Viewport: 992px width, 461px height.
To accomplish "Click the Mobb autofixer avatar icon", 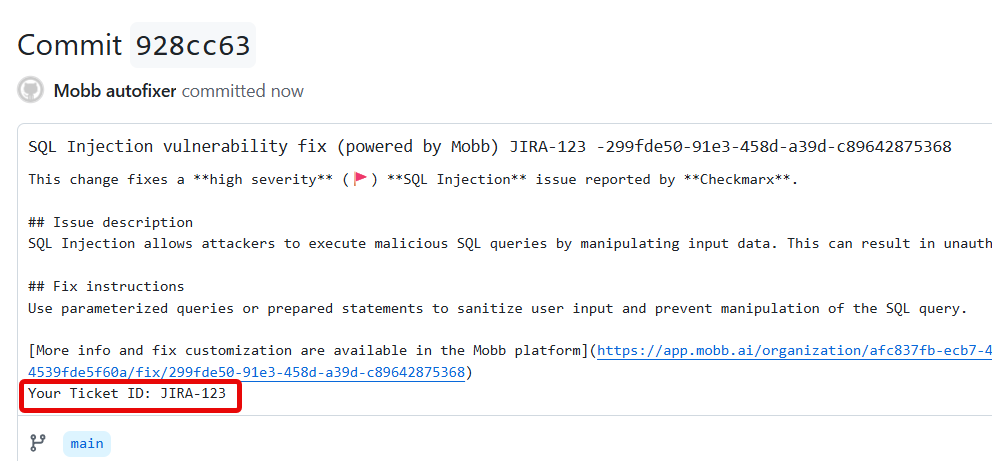I will point(31,90).
